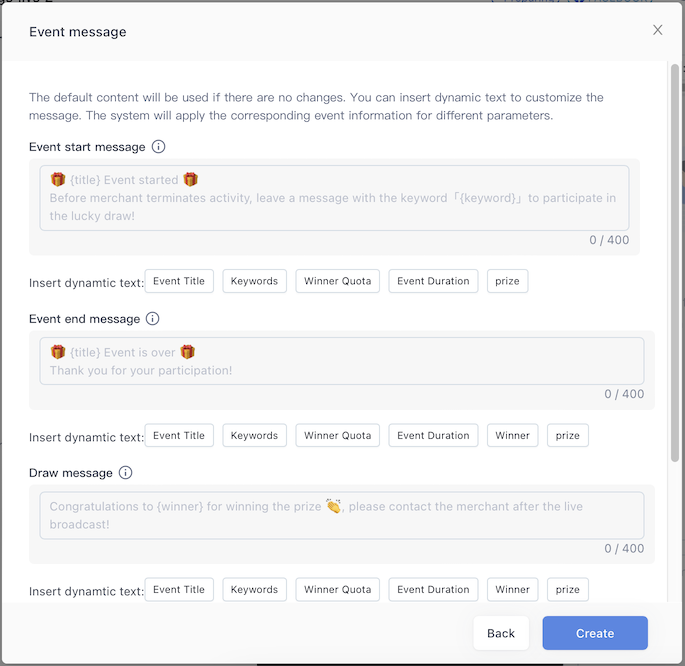
Task: Insert Winner Quota into Event end message
Action: 338,435
